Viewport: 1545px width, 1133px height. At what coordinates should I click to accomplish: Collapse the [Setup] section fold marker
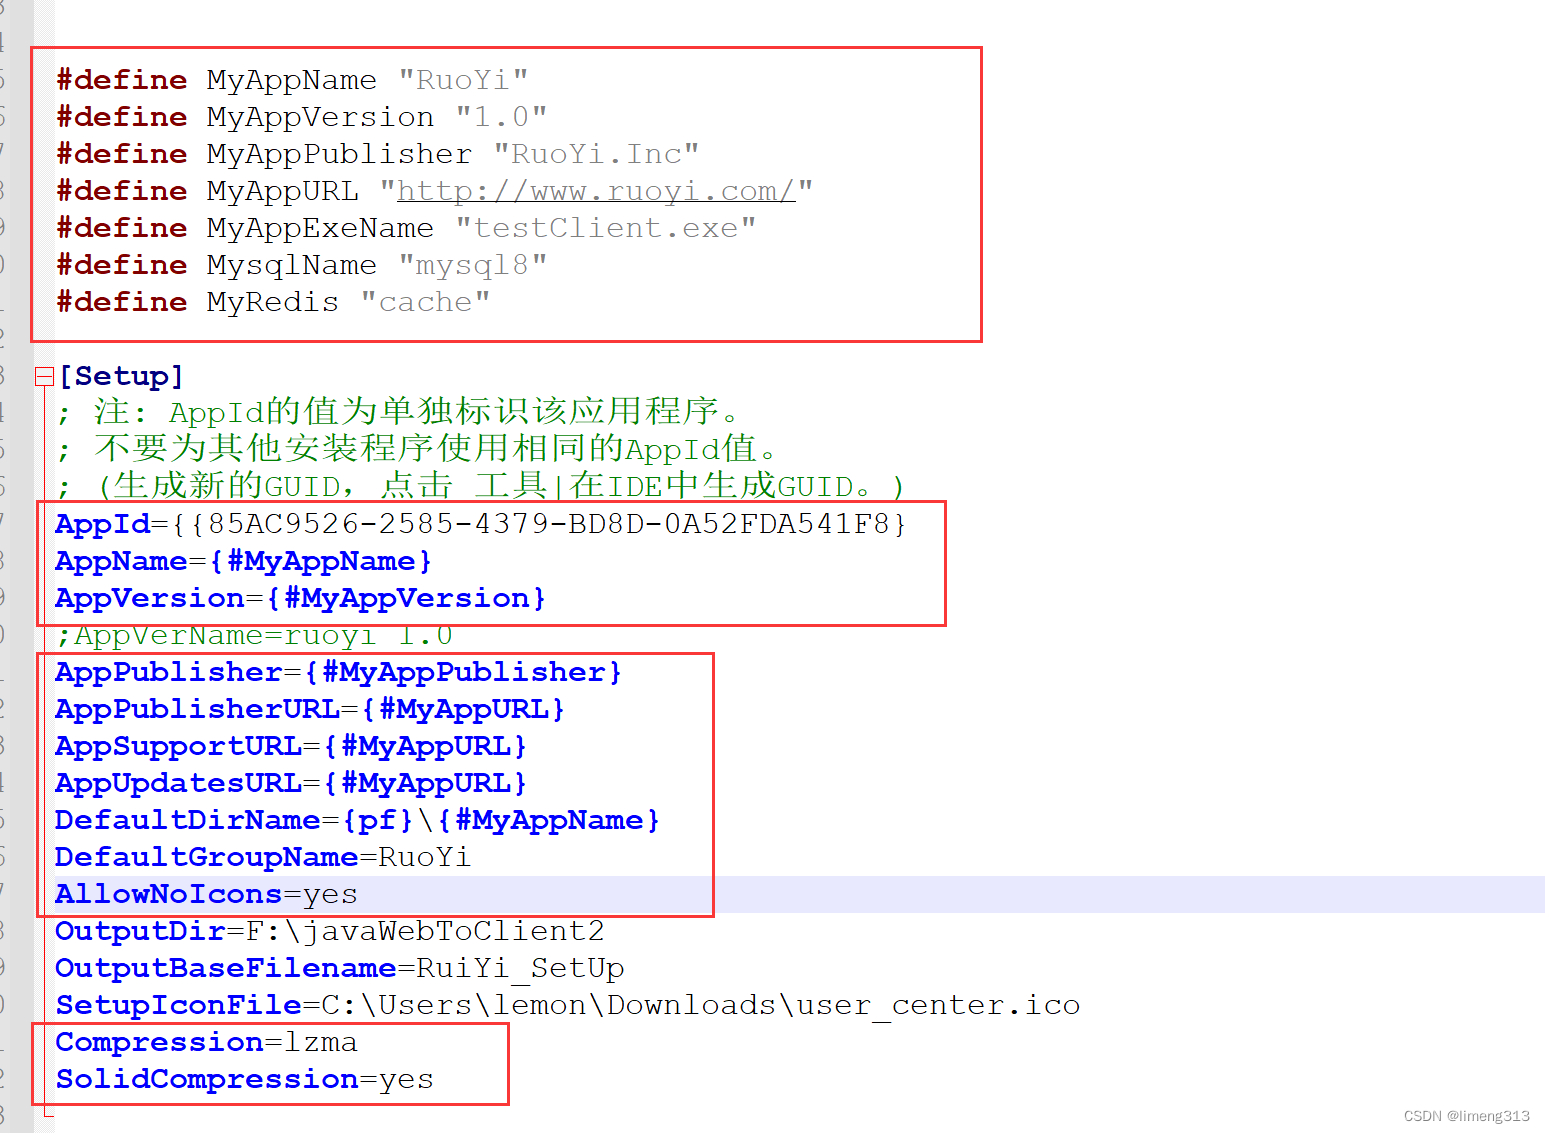[x=43, y=376]
